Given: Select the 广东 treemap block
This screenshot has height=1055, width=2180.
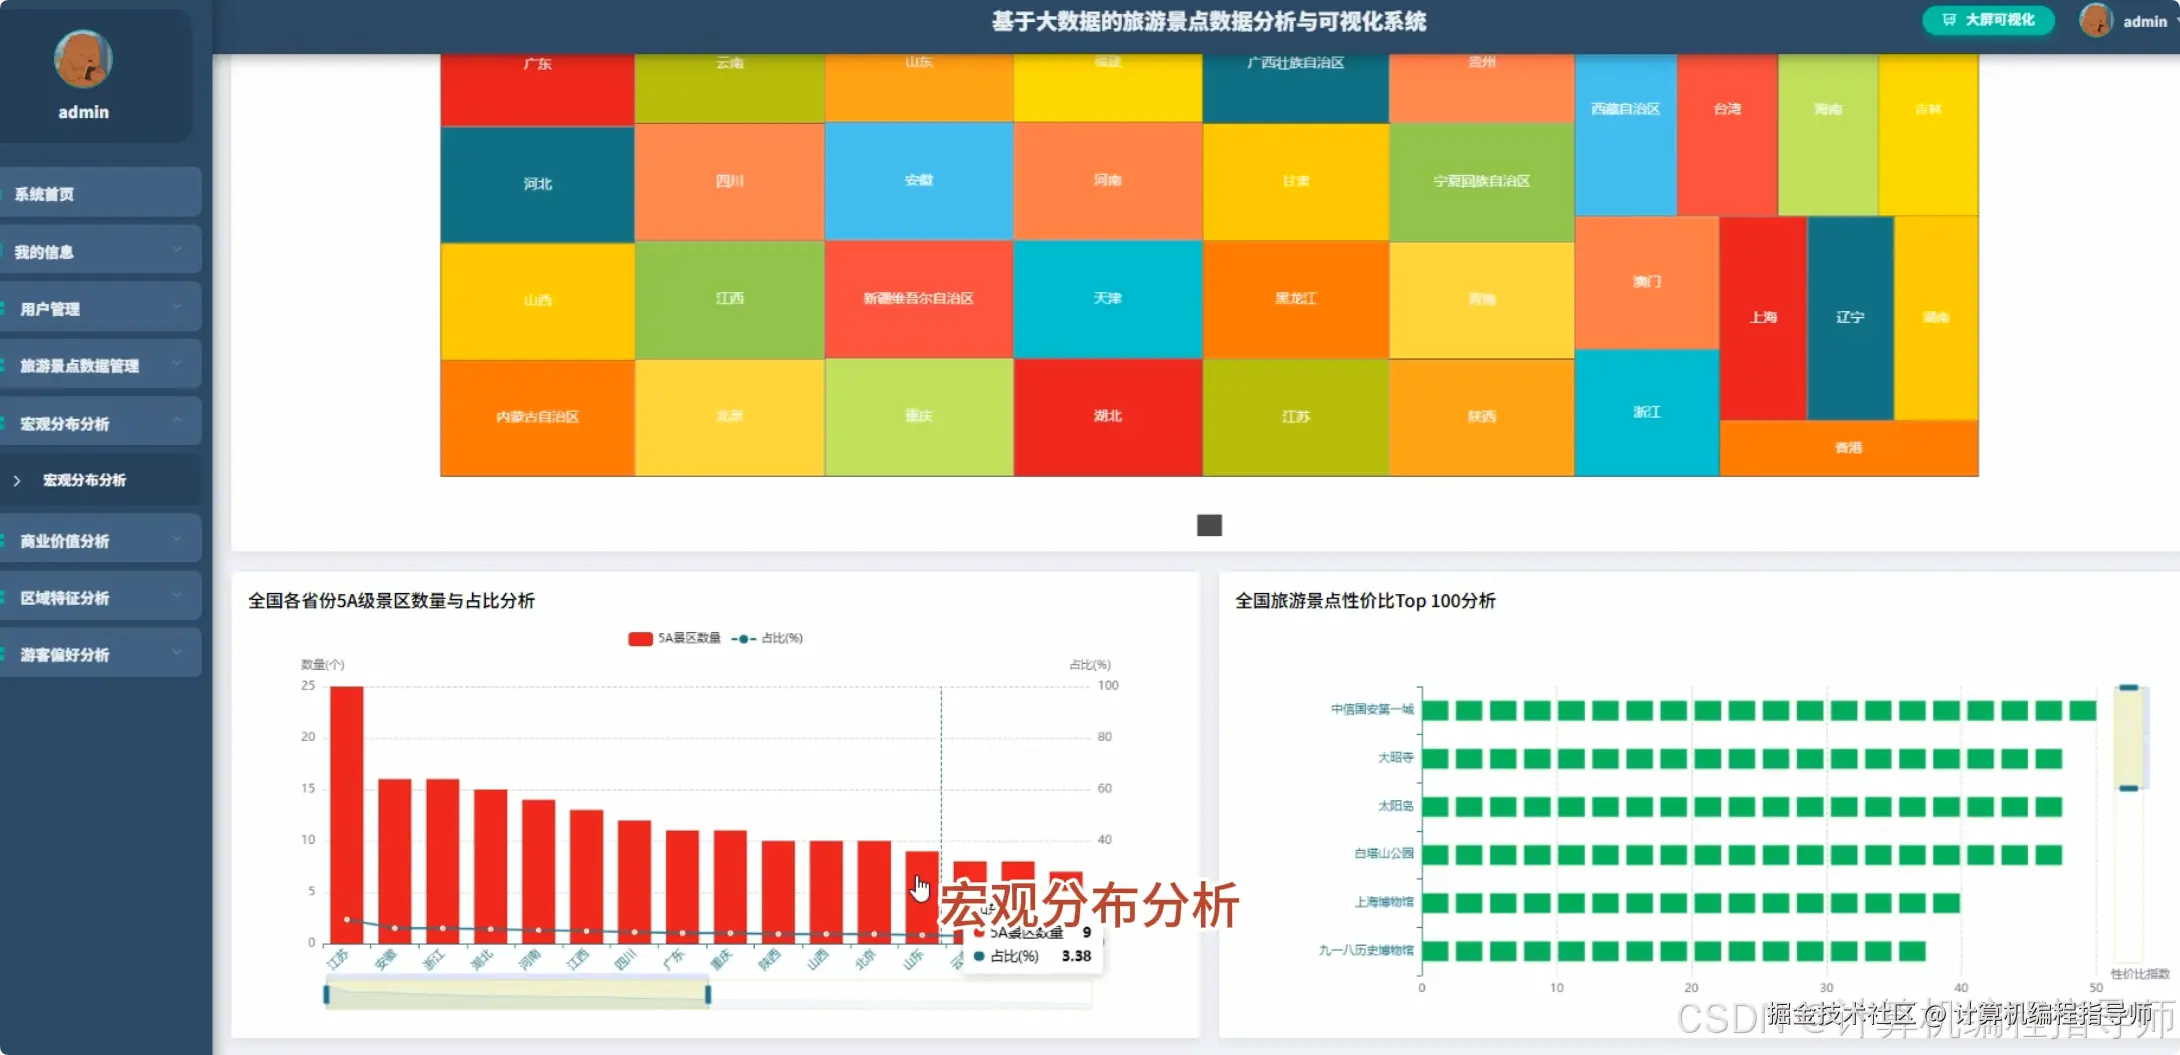Looking at the screenshot, I should pyautogui.click(x=537, y=90).
